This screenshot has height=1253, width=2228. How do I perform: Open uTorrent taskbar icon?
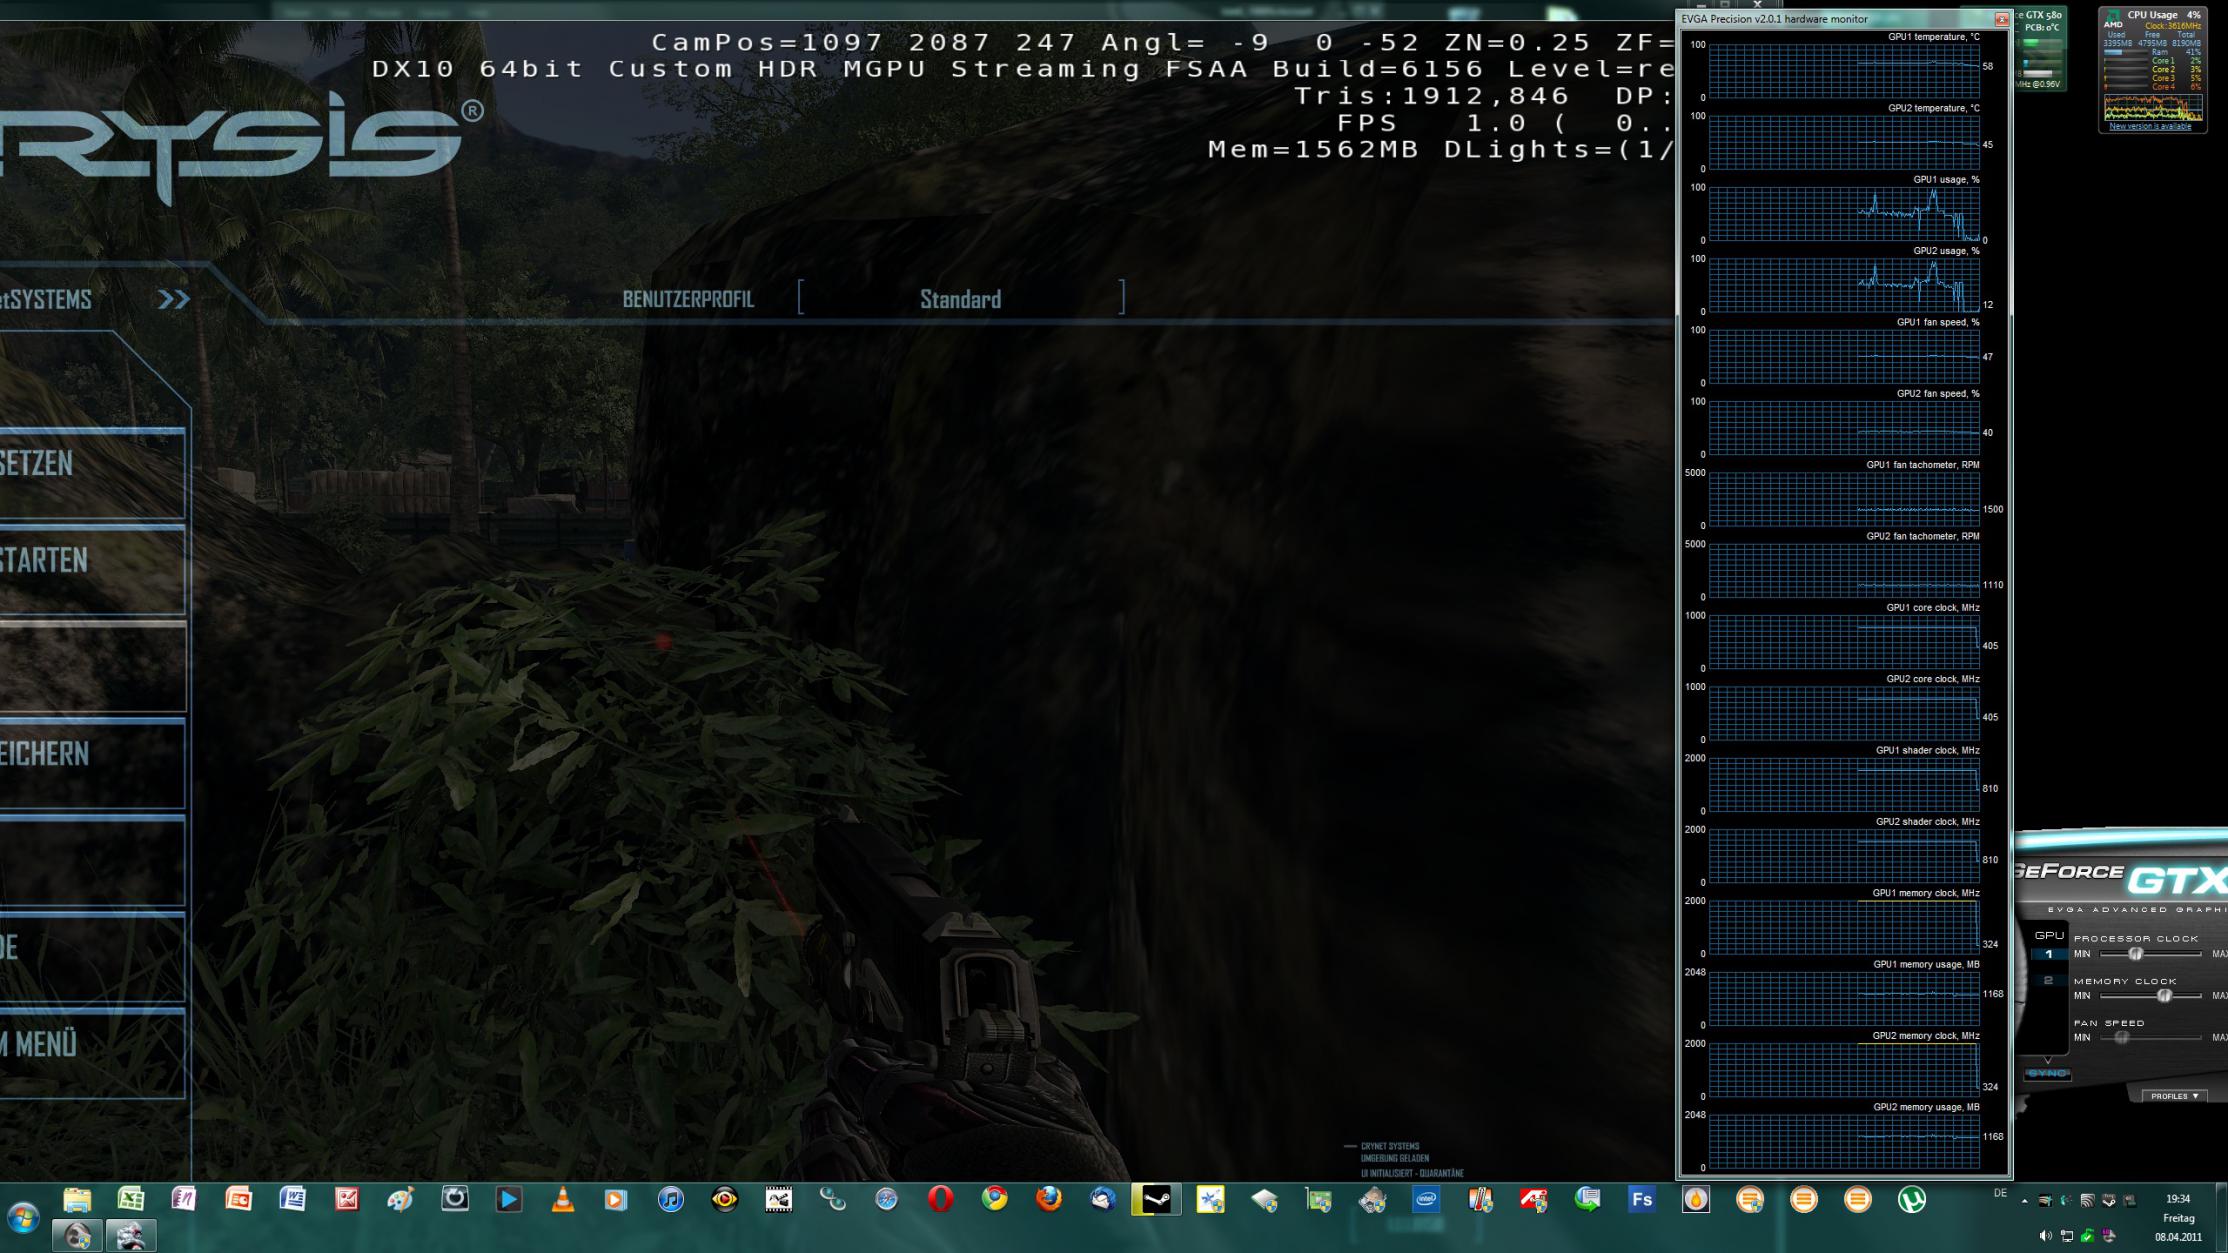1911,1199
